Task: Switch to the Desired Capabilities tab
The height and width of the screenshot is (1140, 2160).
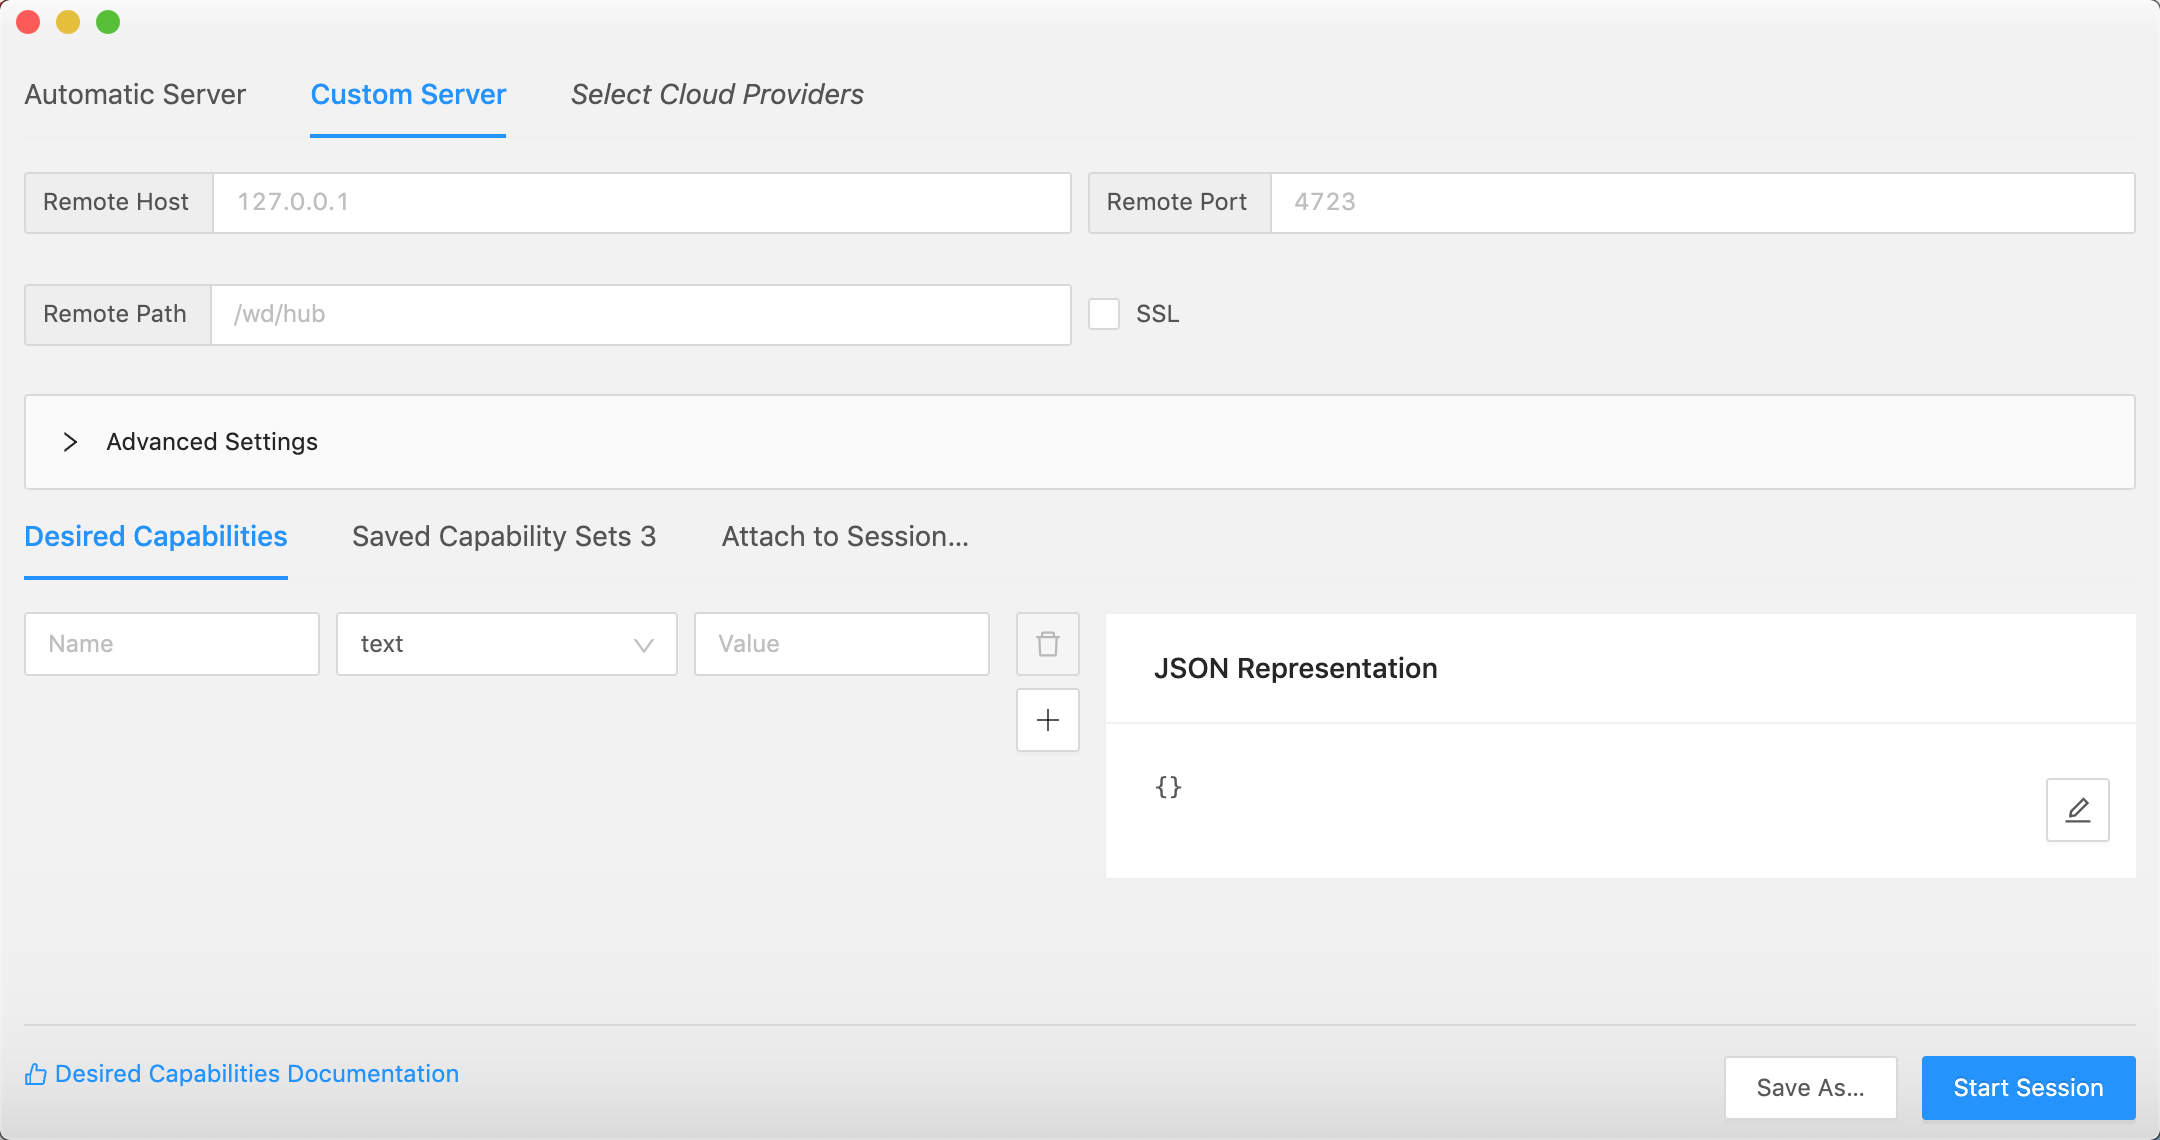Action: 157,536
